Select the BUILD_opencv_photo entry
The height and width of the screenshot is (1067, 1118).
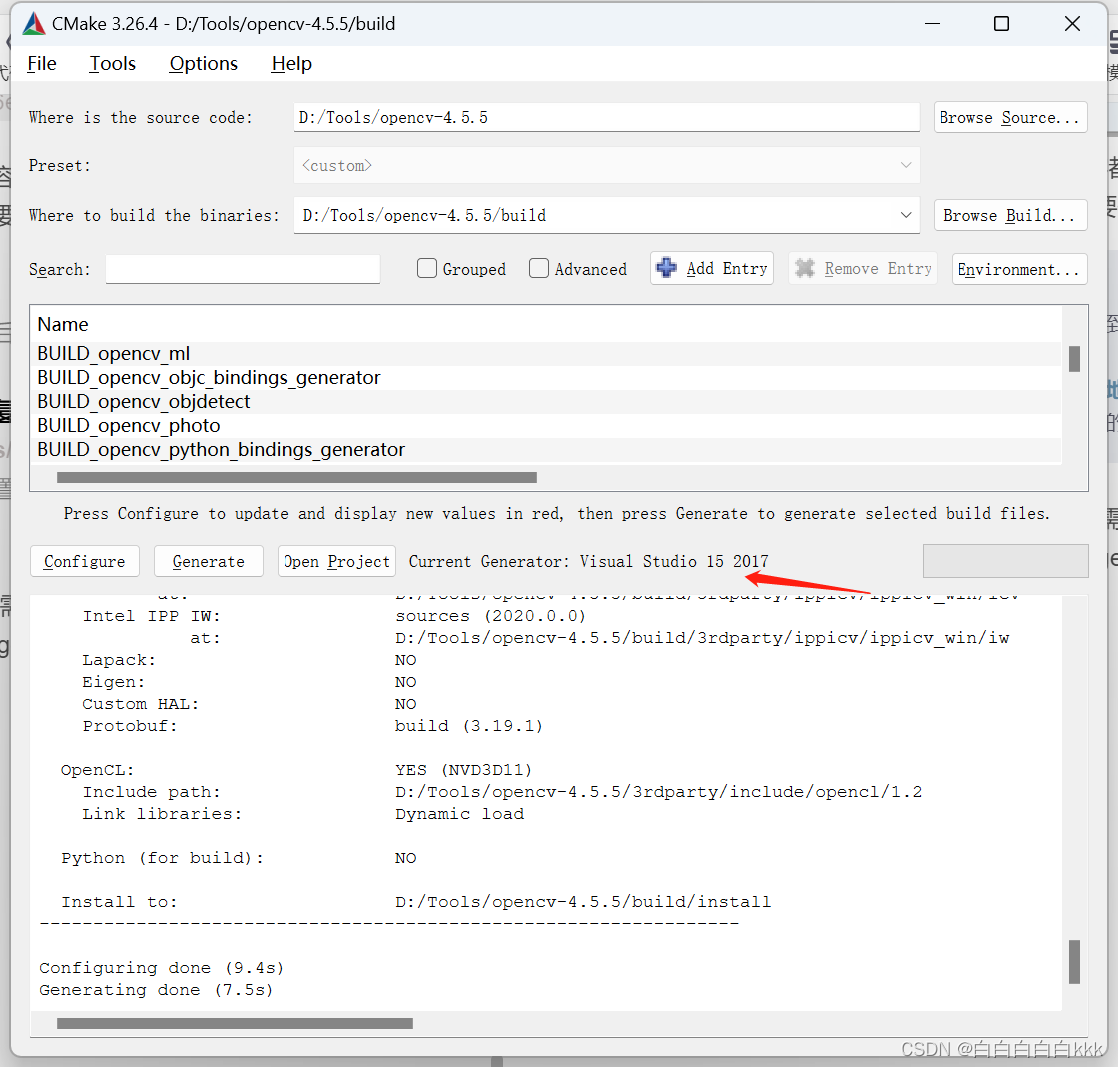(x=545, y=426)
